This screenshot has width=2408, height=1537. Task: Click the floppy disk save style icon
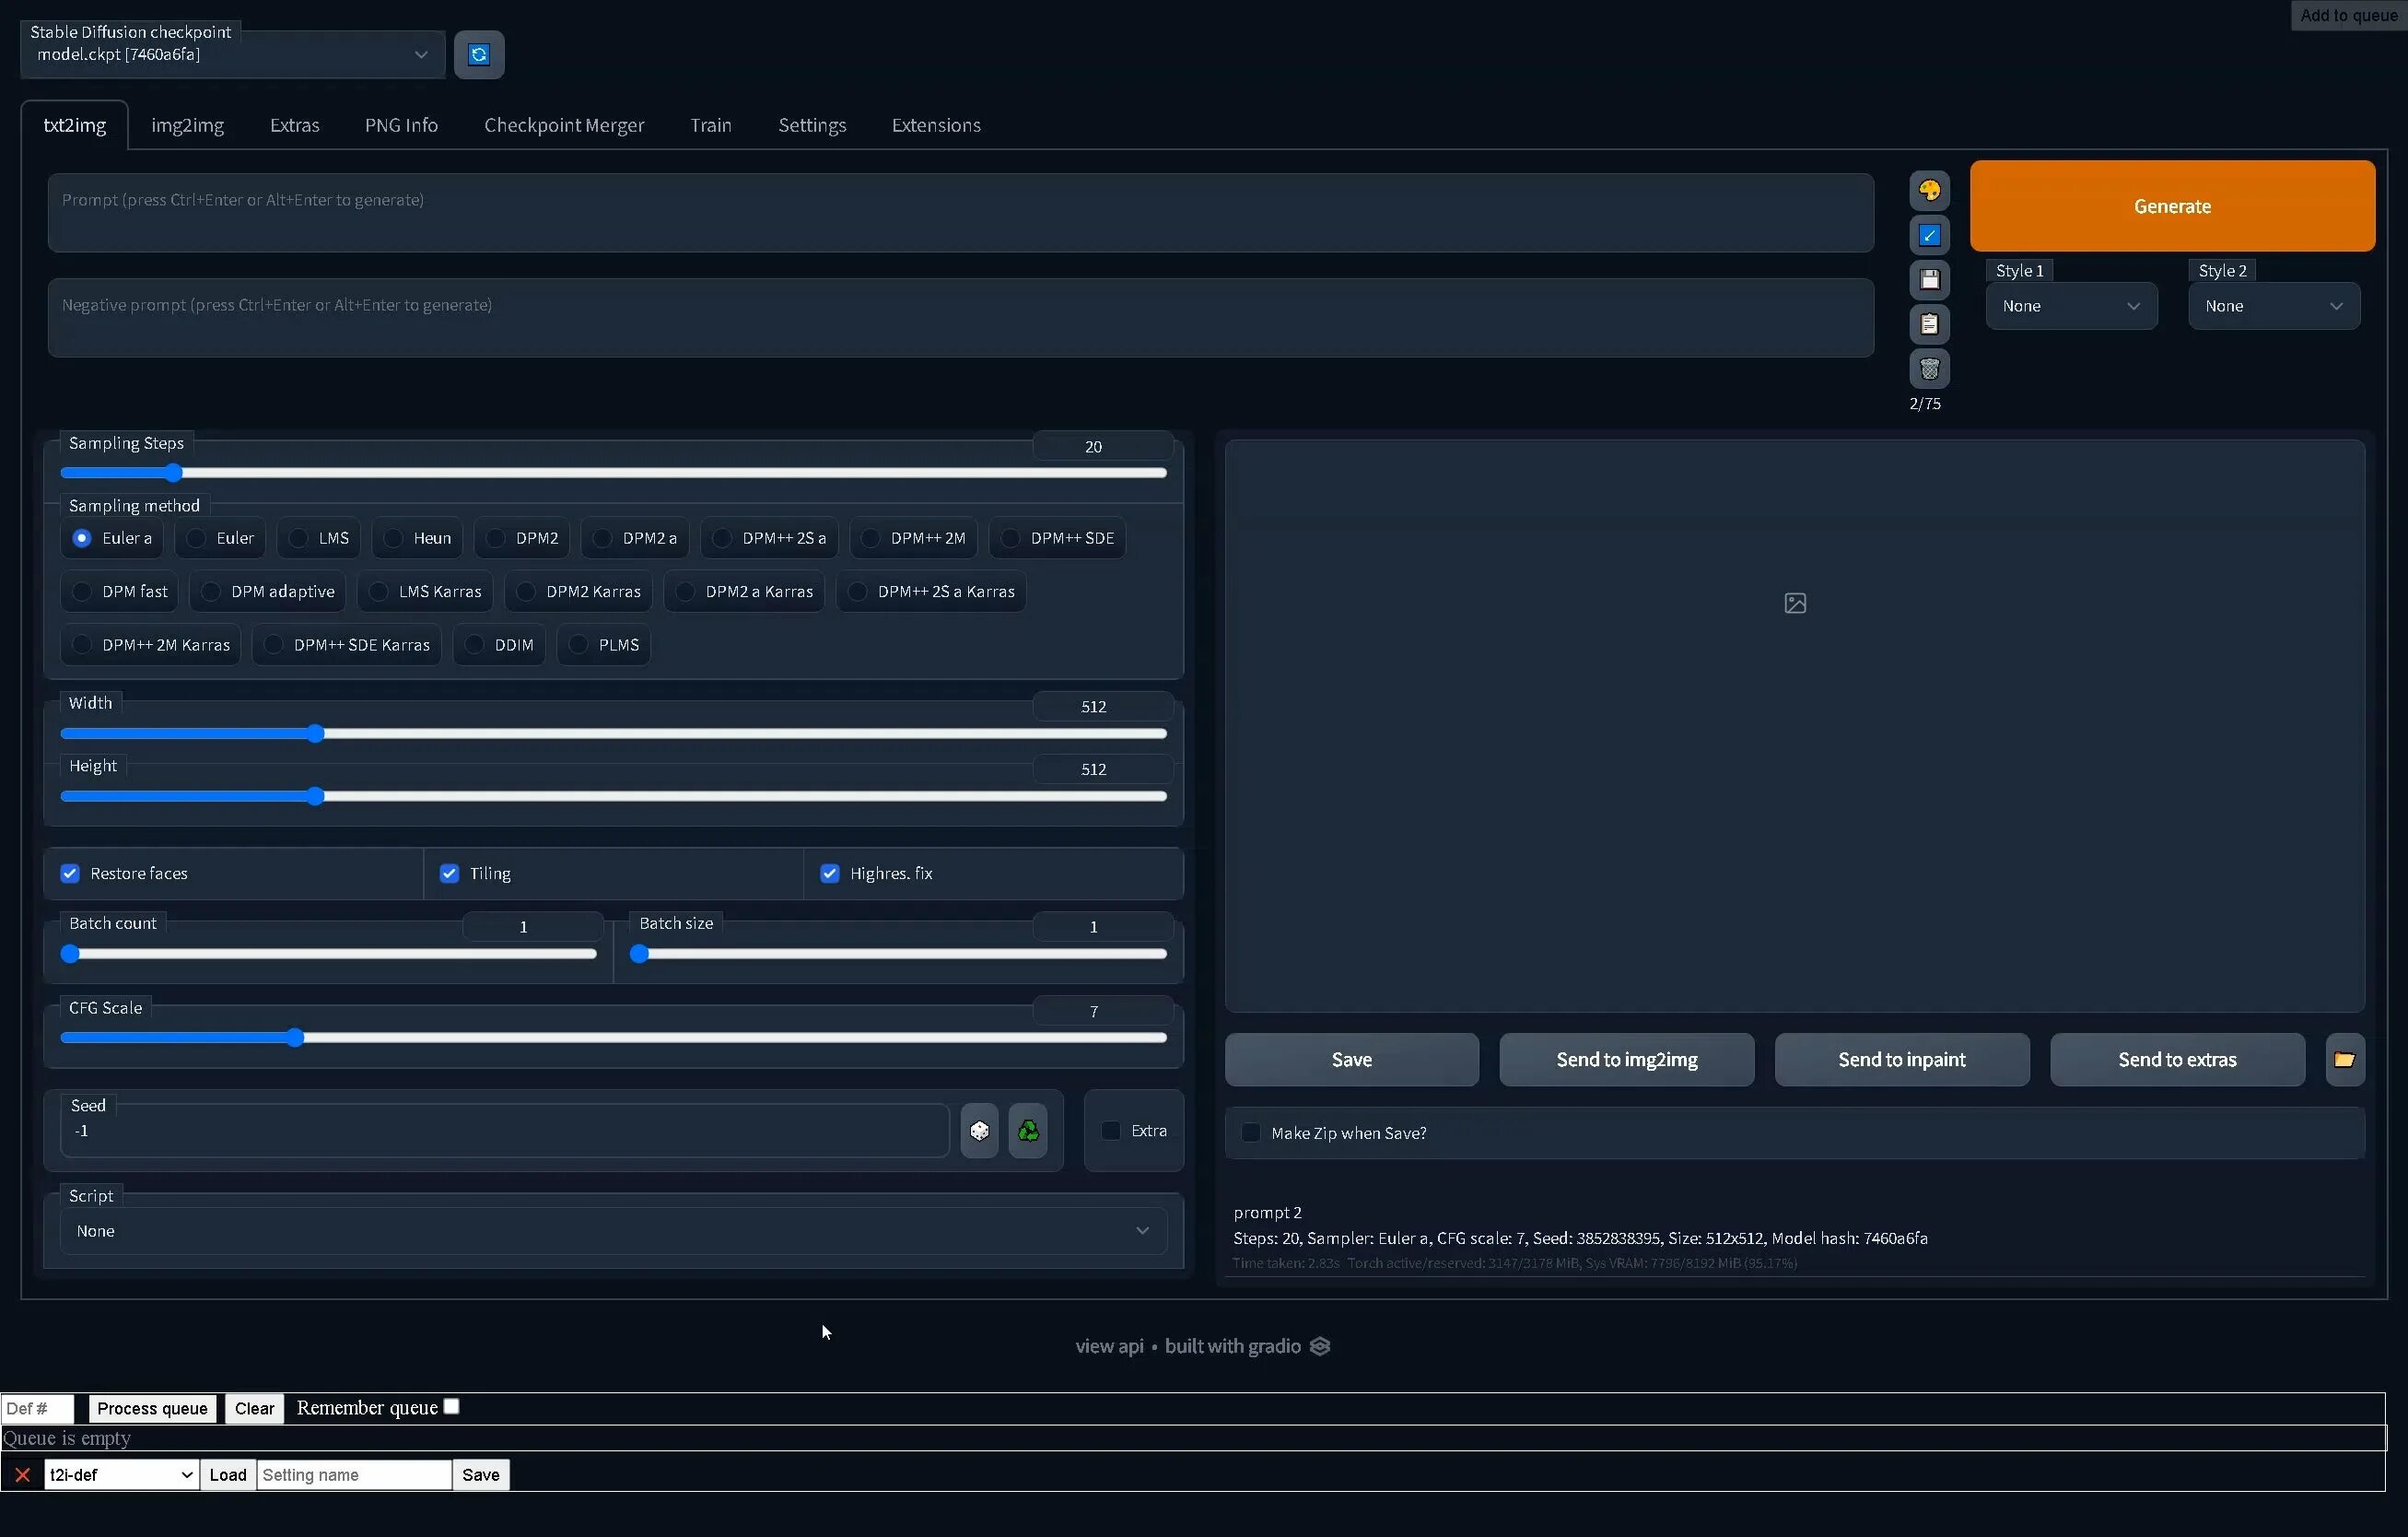[x=1929, y=280]
